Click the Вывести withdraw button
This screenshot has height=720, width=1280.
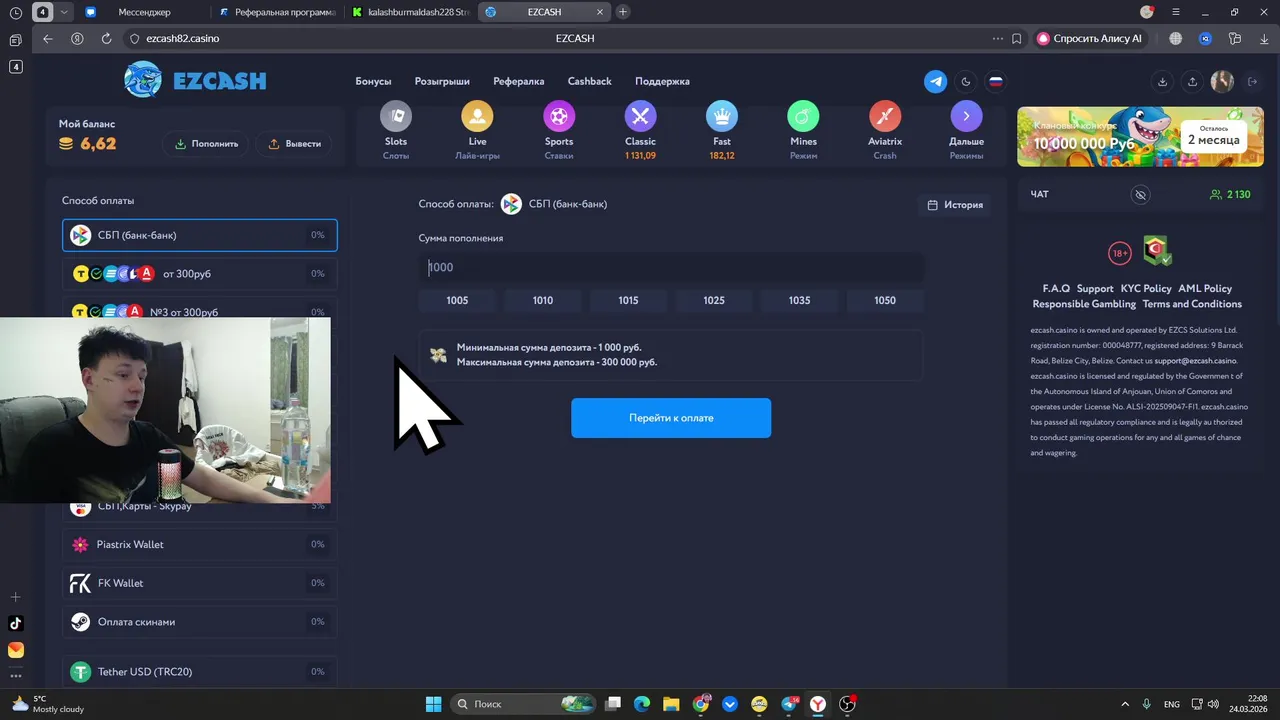tap(294, 144)
